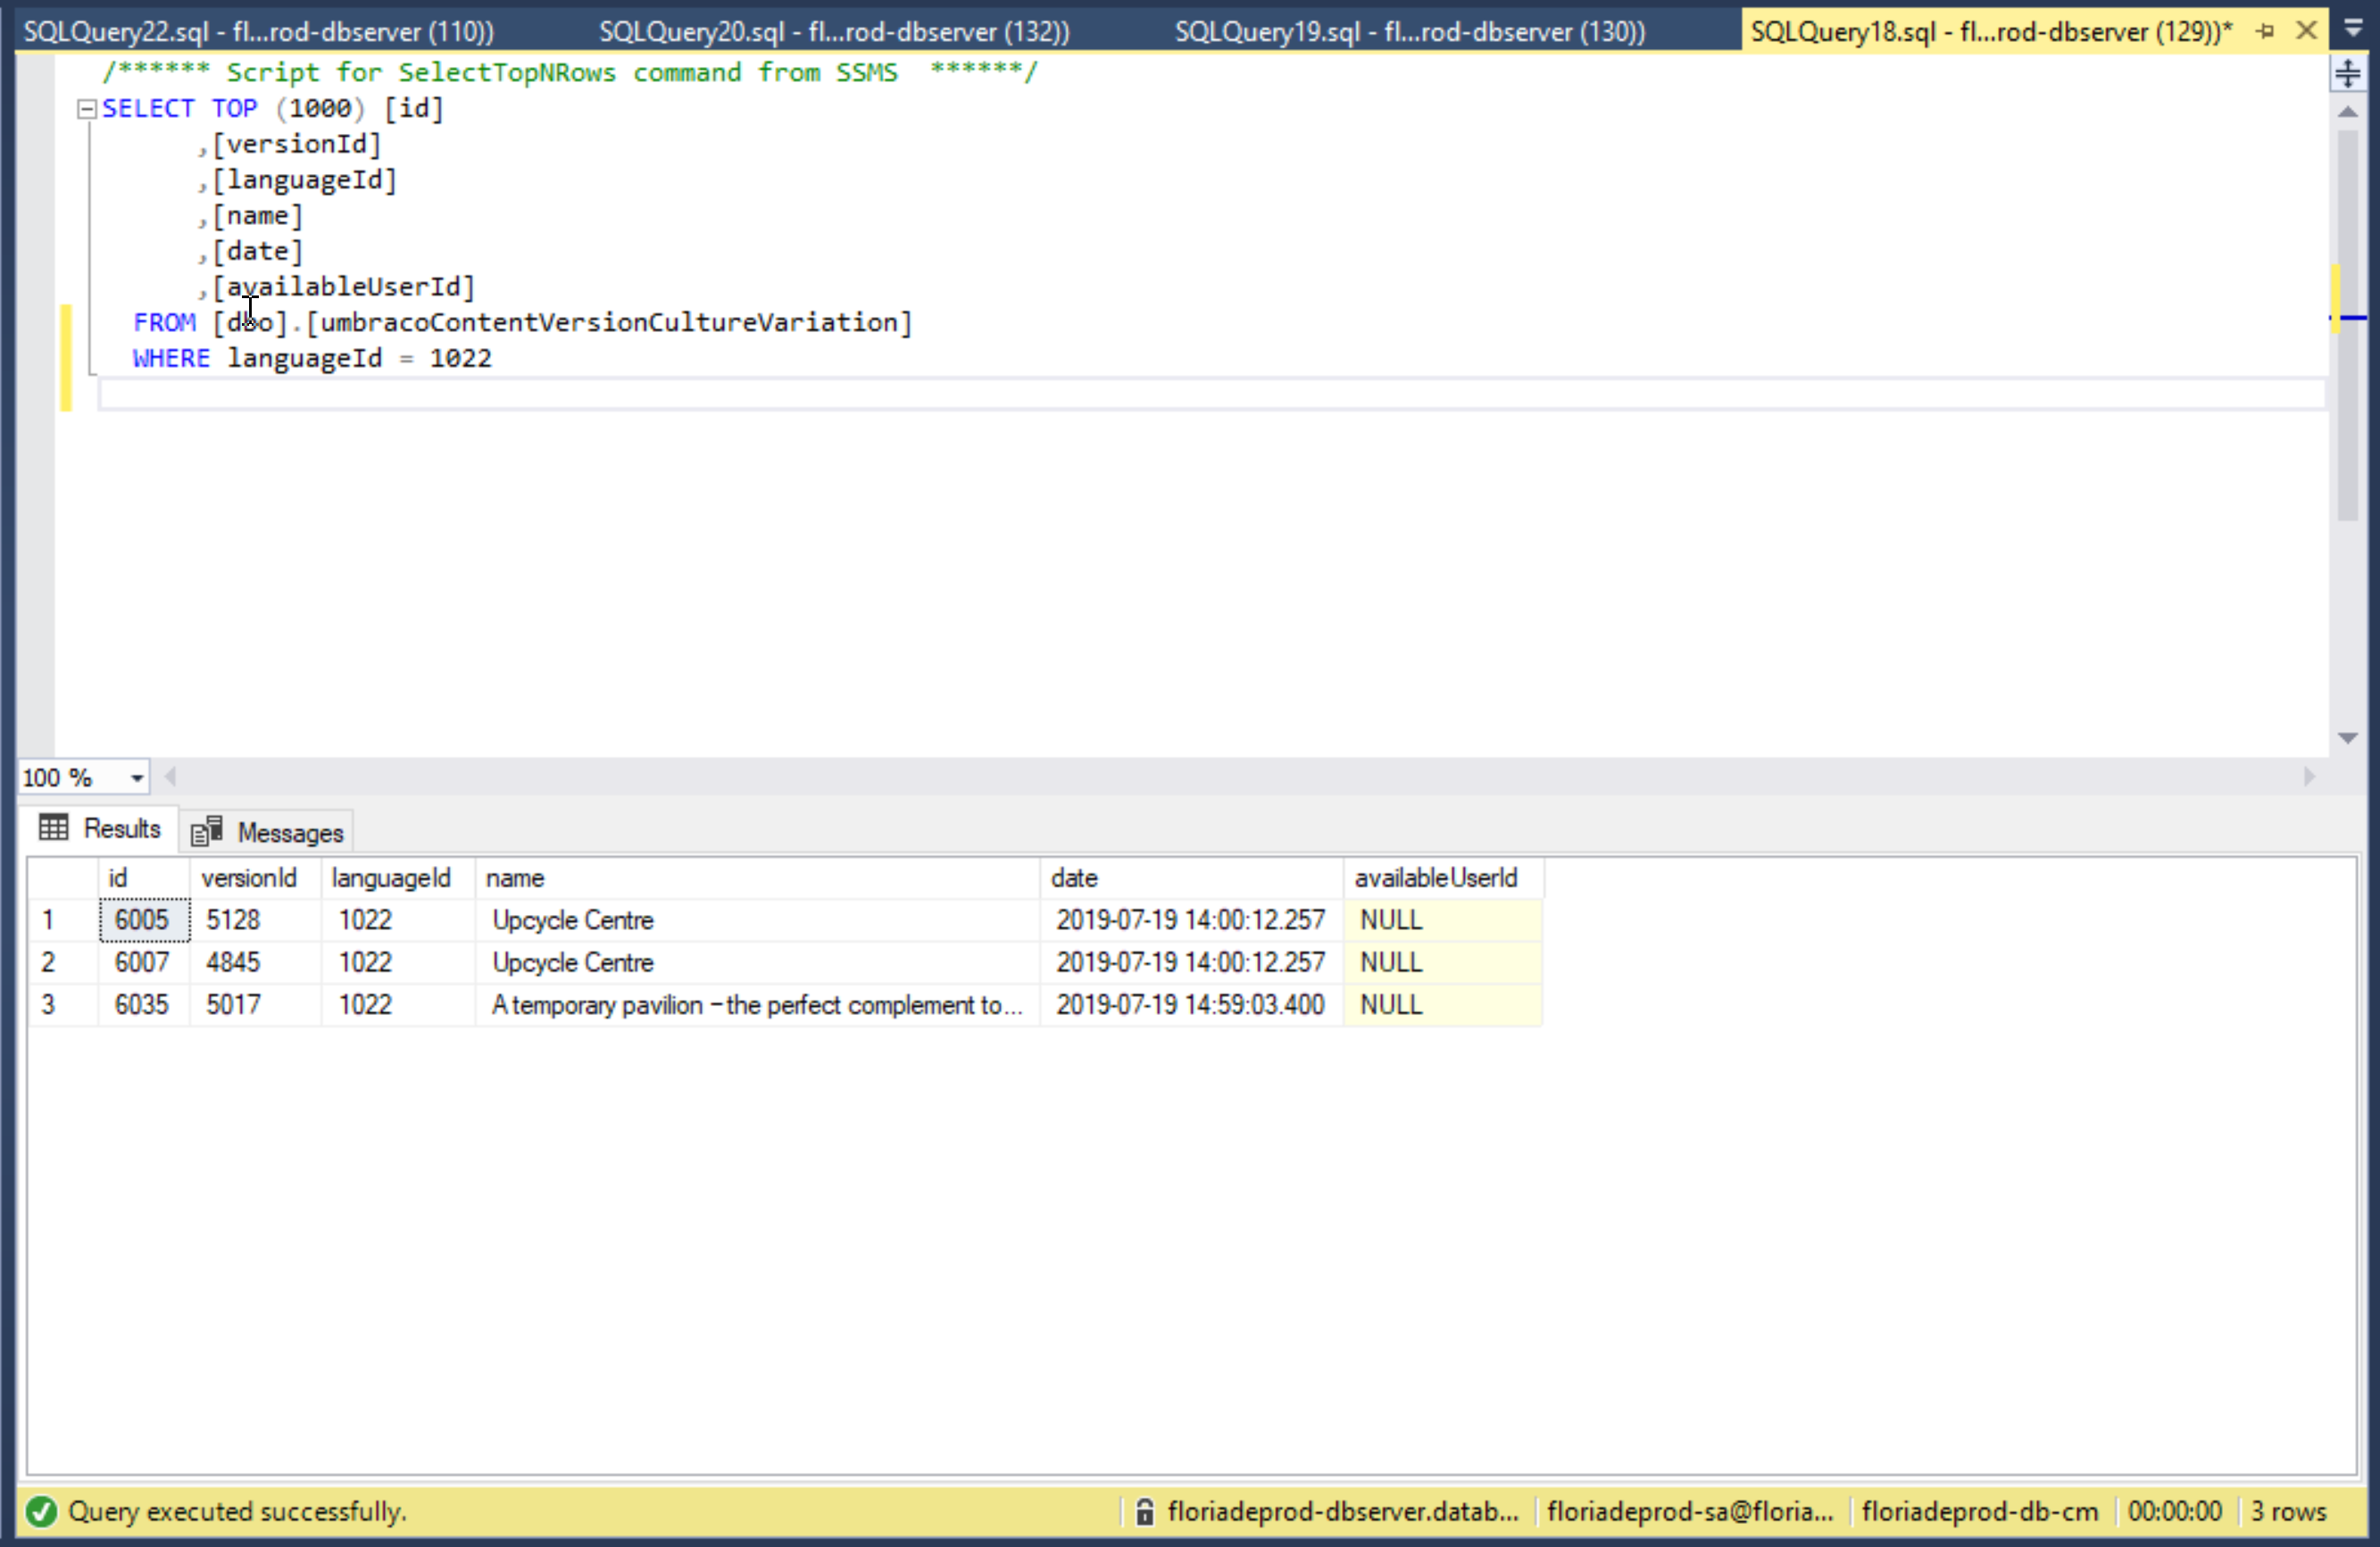This screenshot has width=2380, height=1547.
Task: Open the zoom percentage dropdown
Action: pyautogui.click(x=137, y=777)
